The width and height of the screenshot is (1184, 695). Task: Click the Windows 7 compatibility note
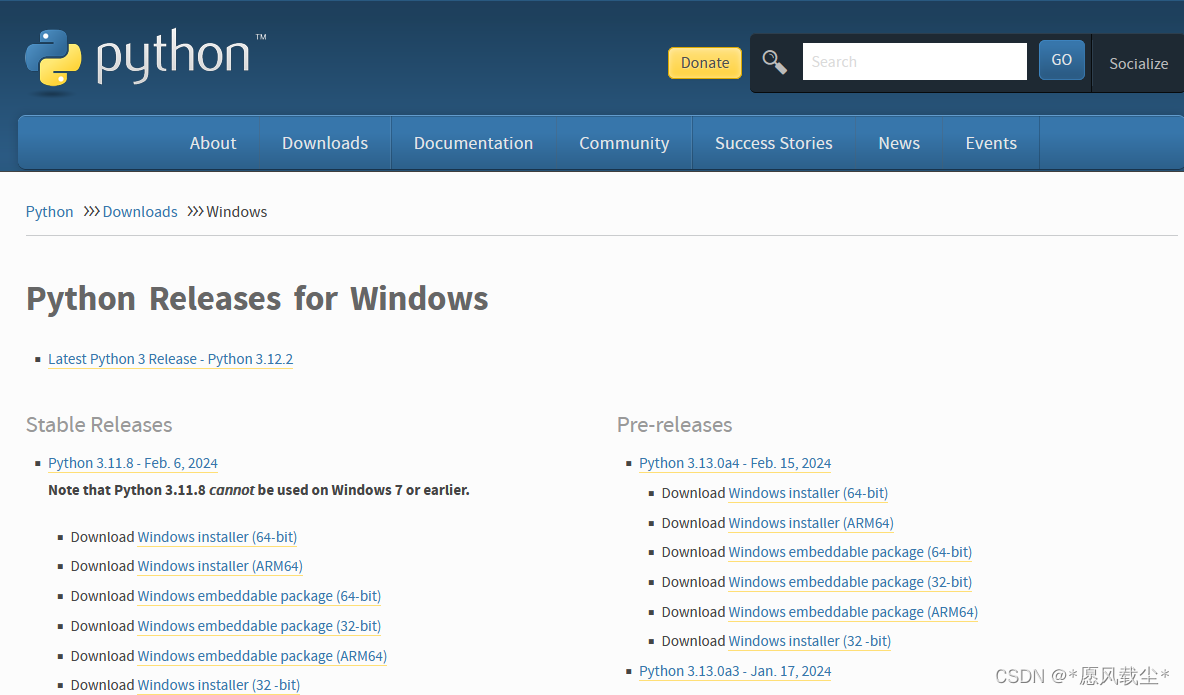(259, 490)
